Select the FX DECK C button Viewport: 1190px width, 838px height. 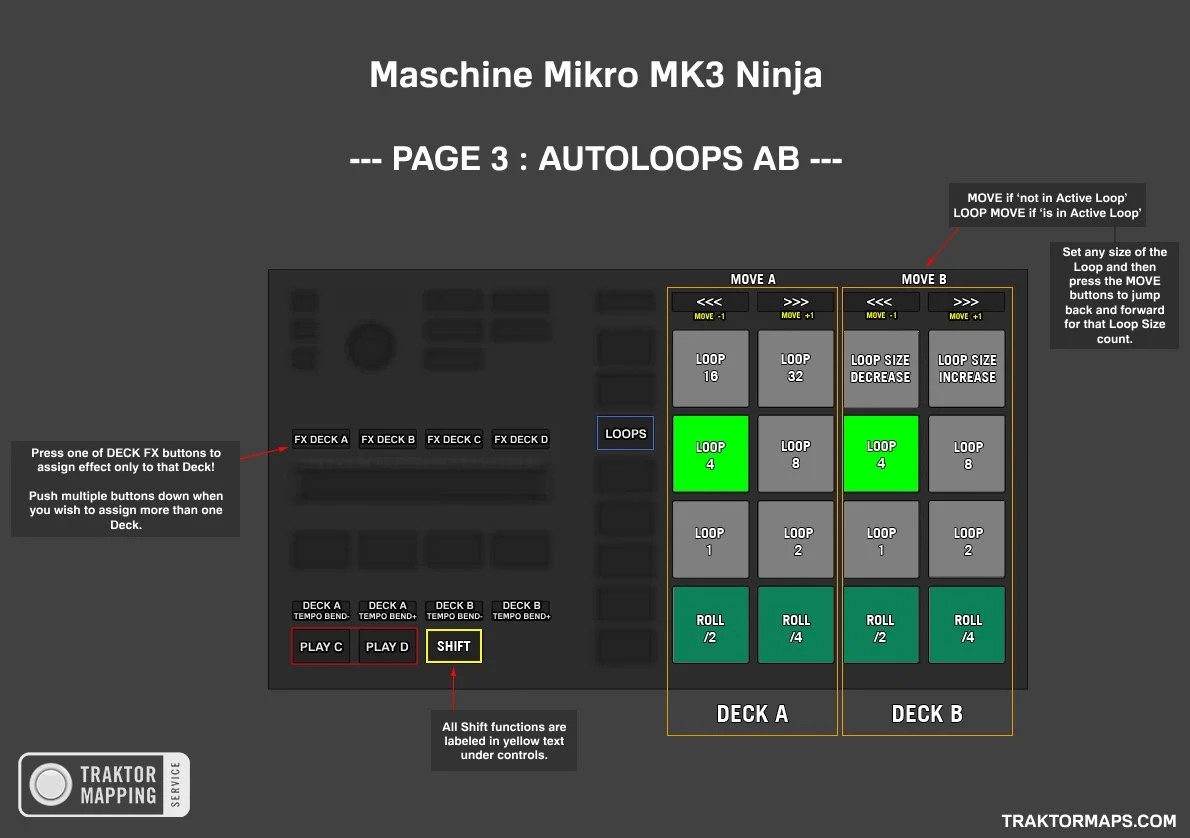[x=454, y=439]
